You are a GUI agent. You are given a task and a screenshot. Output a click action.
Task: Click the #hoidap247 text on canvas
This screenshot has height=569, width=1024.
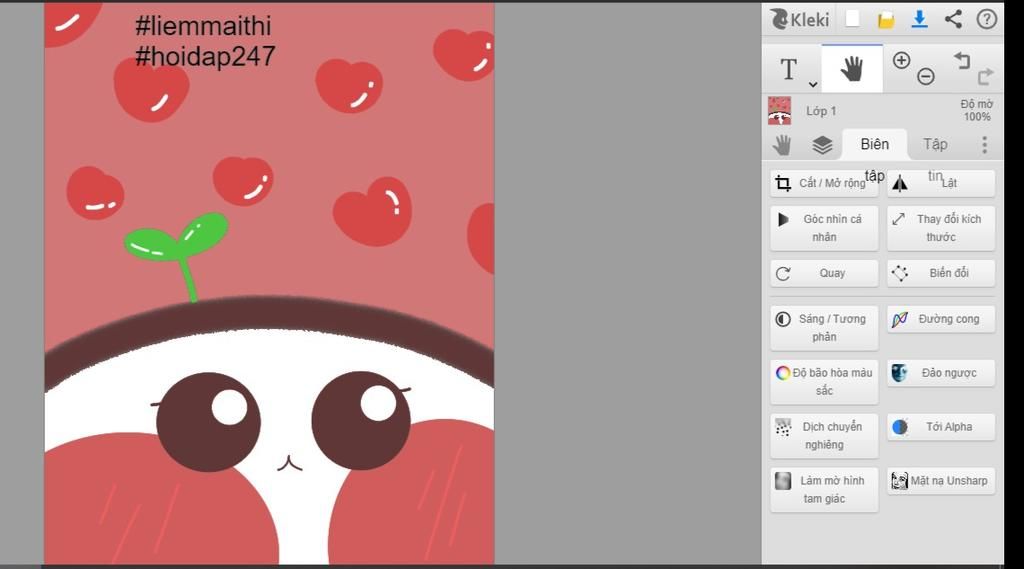tap(205, 56)
